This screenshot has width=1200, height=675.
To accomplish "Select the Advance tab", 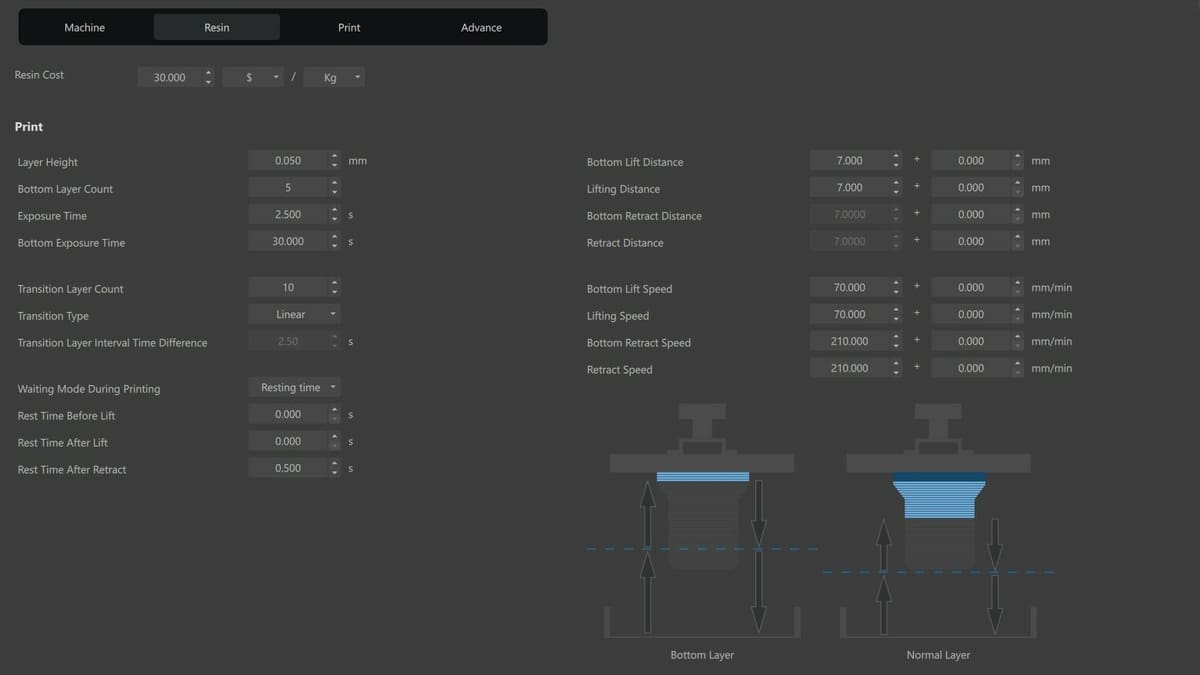I will (x=481, y=27).
